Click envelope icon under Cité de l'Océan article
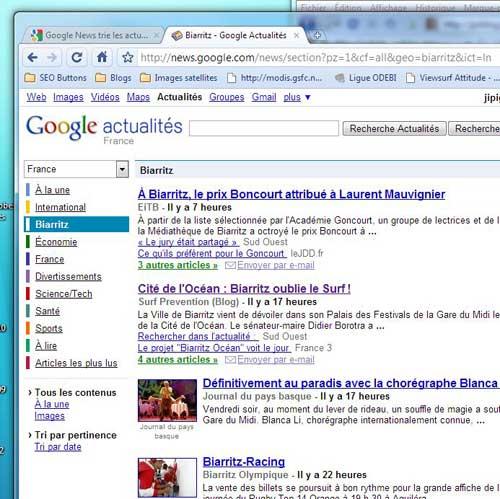Viewport: 500px width, 499px height. pyautogui.click(x=230, y=360)
